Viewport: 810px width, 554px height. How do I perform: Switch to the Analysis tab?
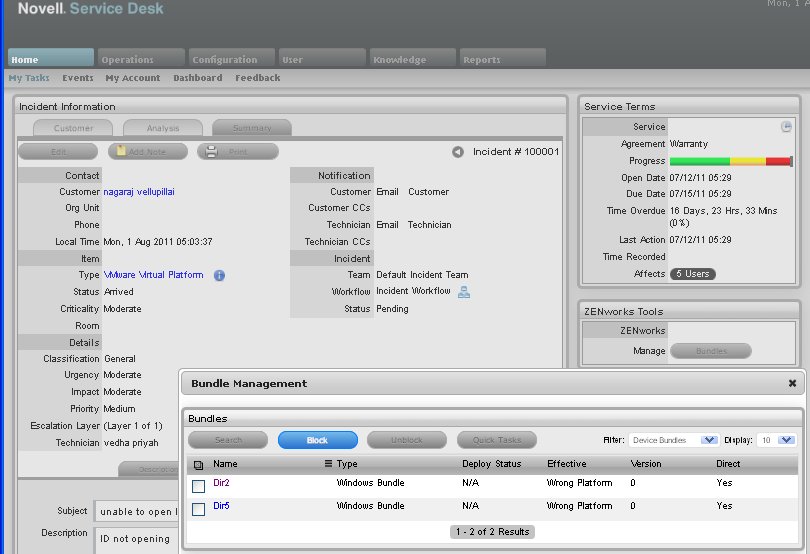pyautogui.click(x=162, y=128)
